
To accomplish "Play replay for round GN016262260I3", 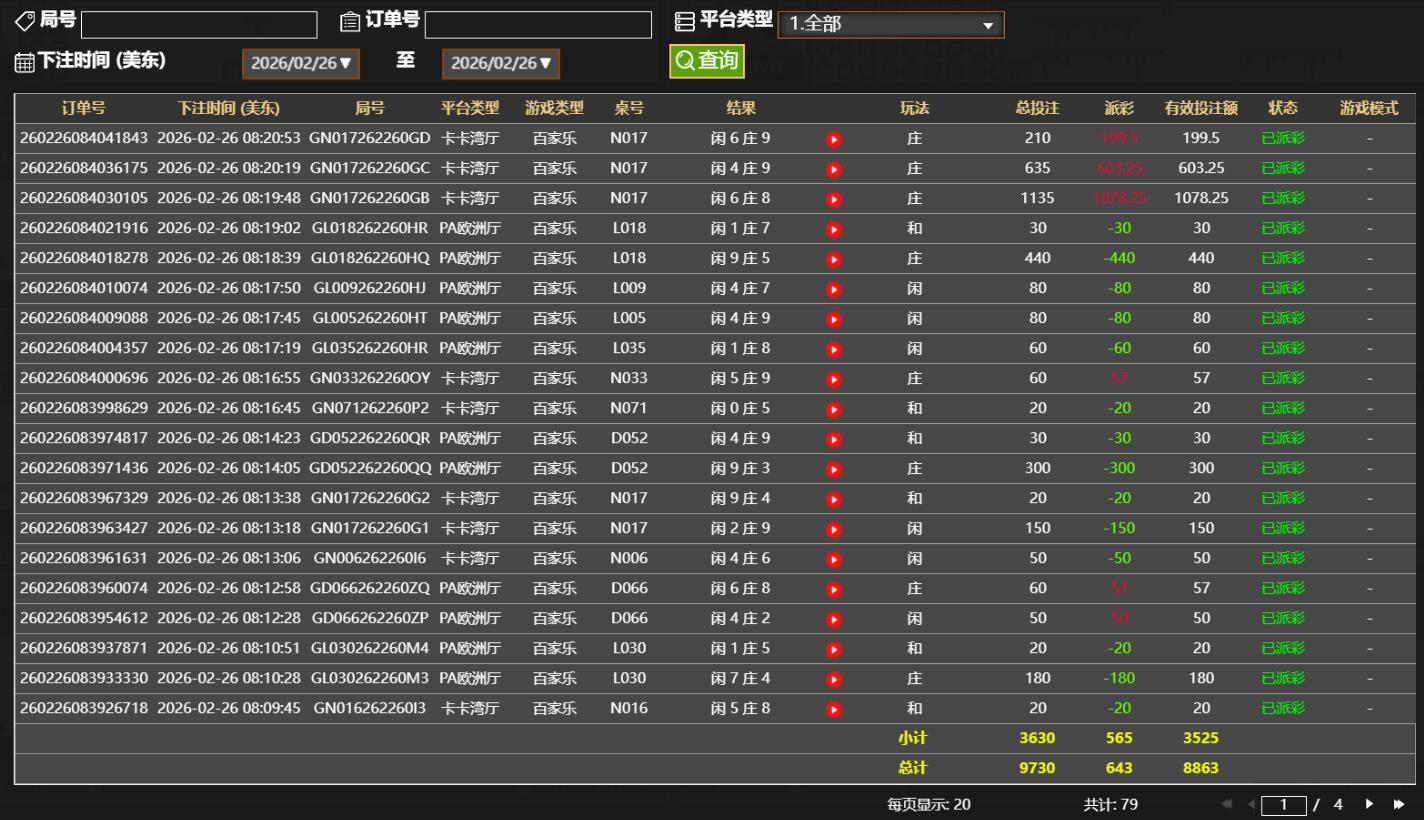I will point(834,709).
